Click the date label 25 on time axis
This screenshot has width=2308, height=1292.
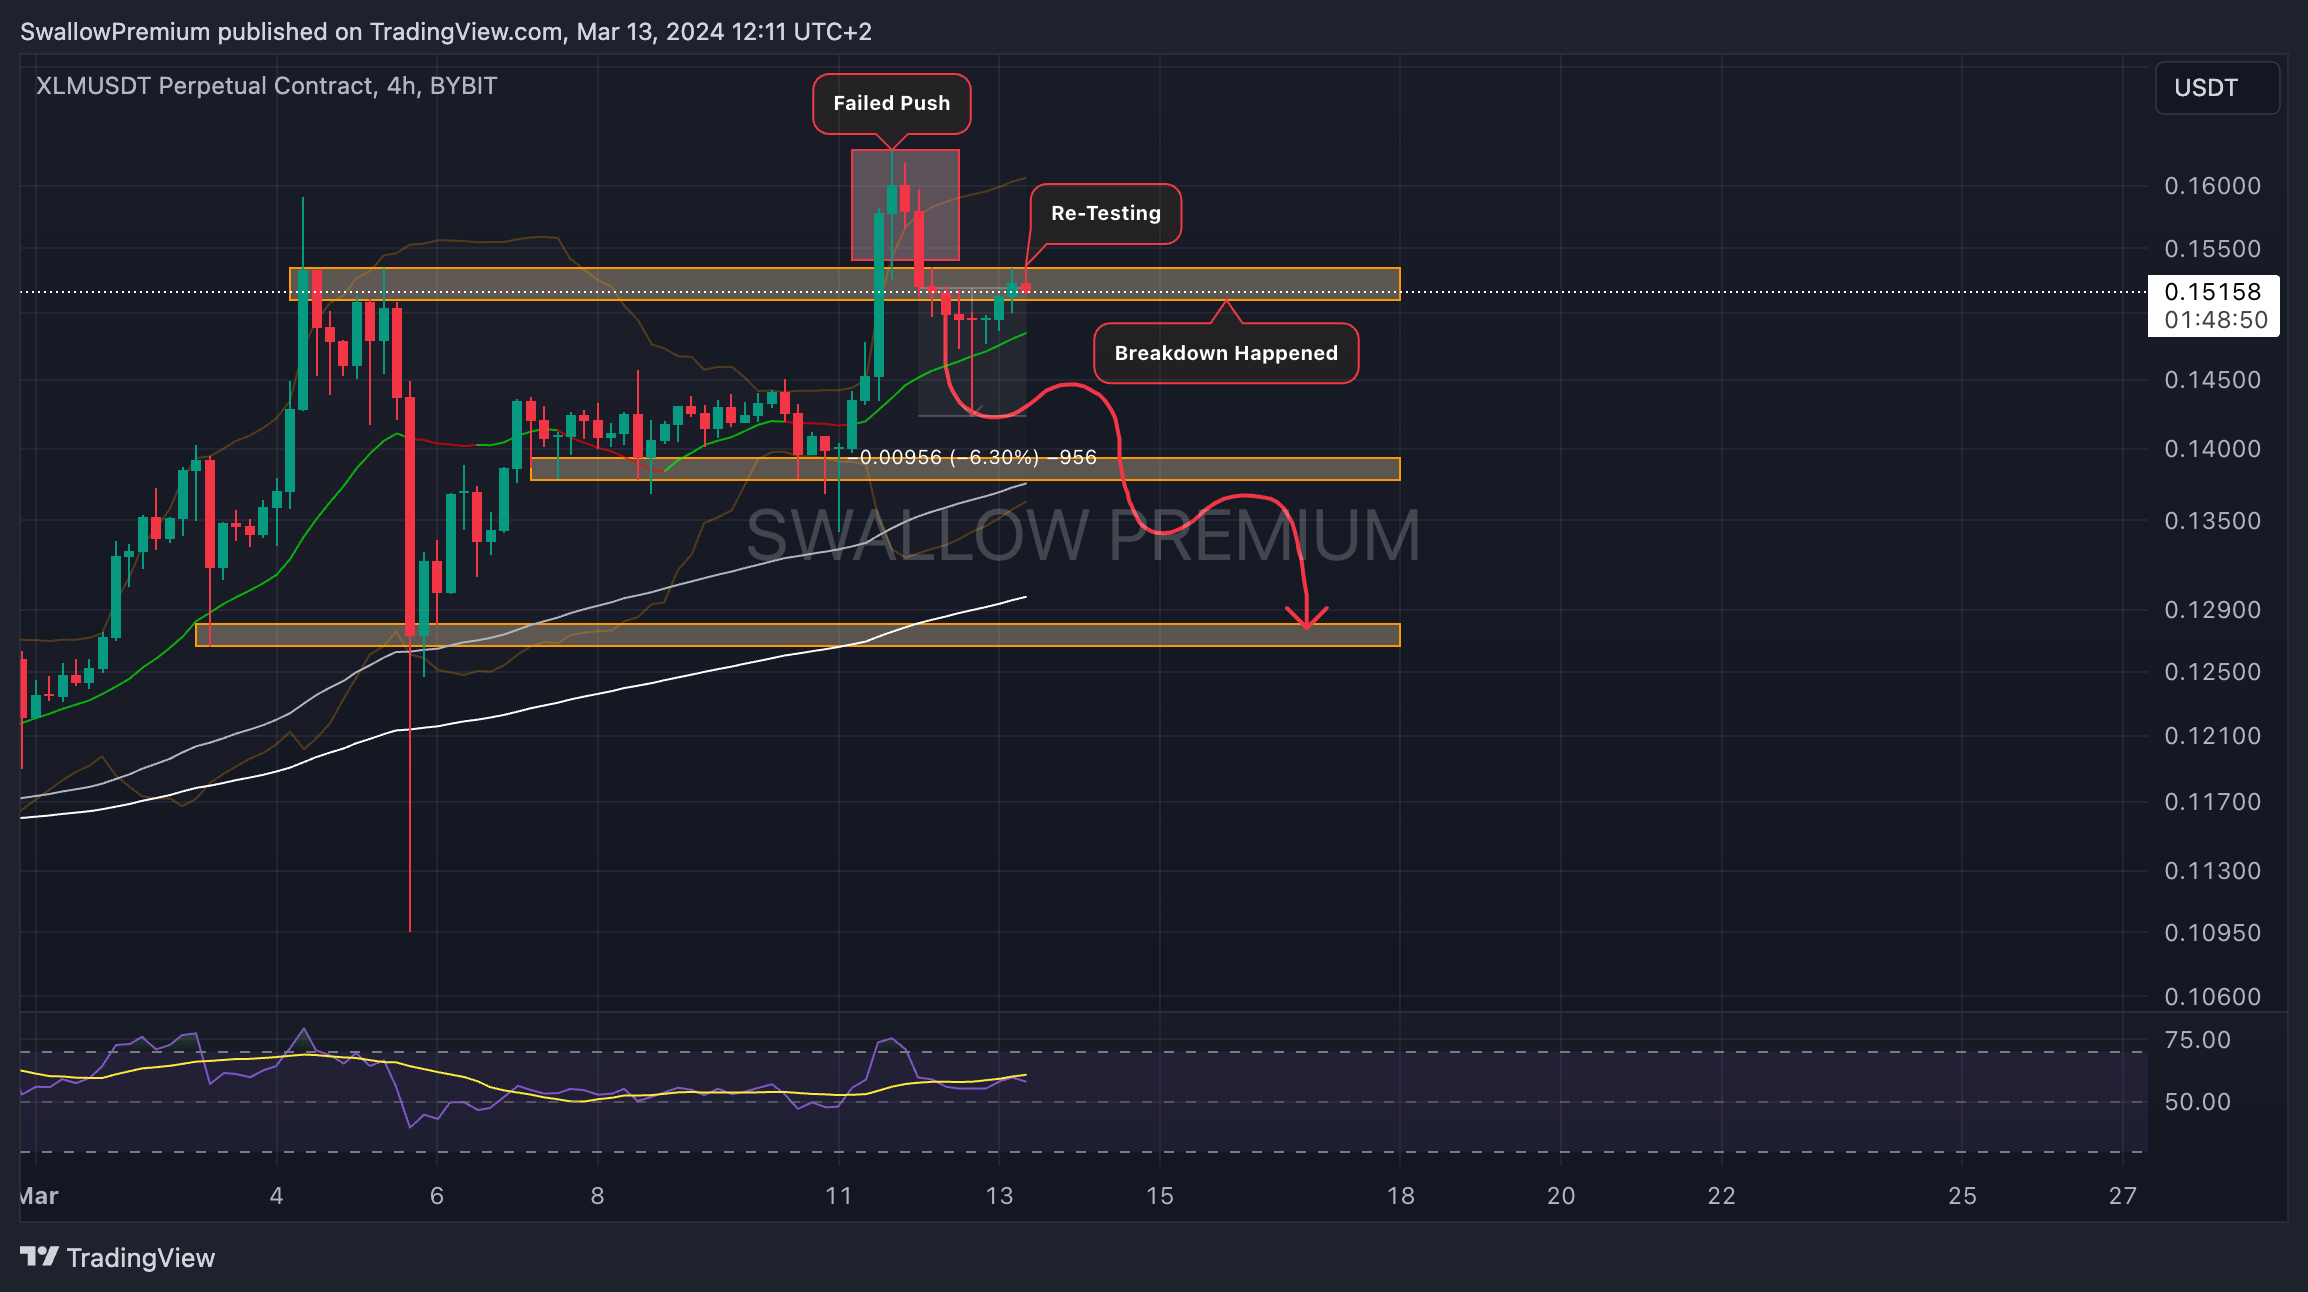click(1963, 1196)
